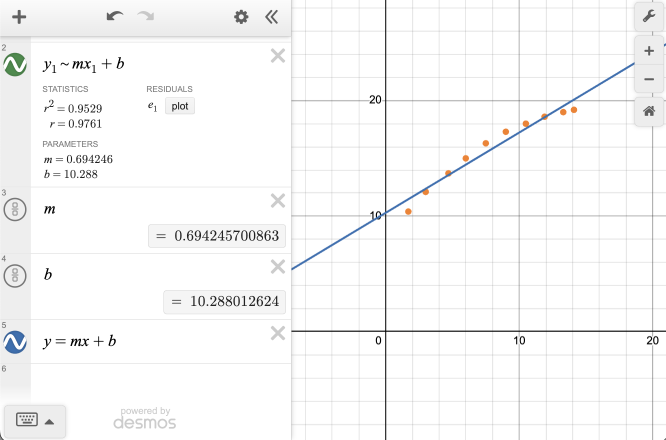Click the redo arrow icon
666x440 pixels.
(x=146, y=17)
